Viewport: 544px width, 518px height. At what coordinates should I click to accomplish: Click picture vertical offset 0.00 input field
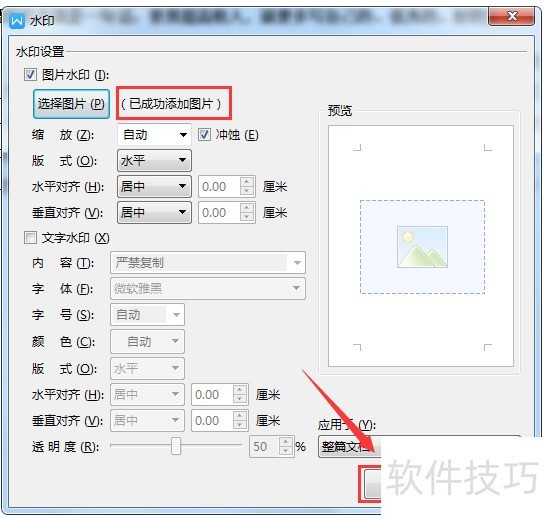pos(219,212)
